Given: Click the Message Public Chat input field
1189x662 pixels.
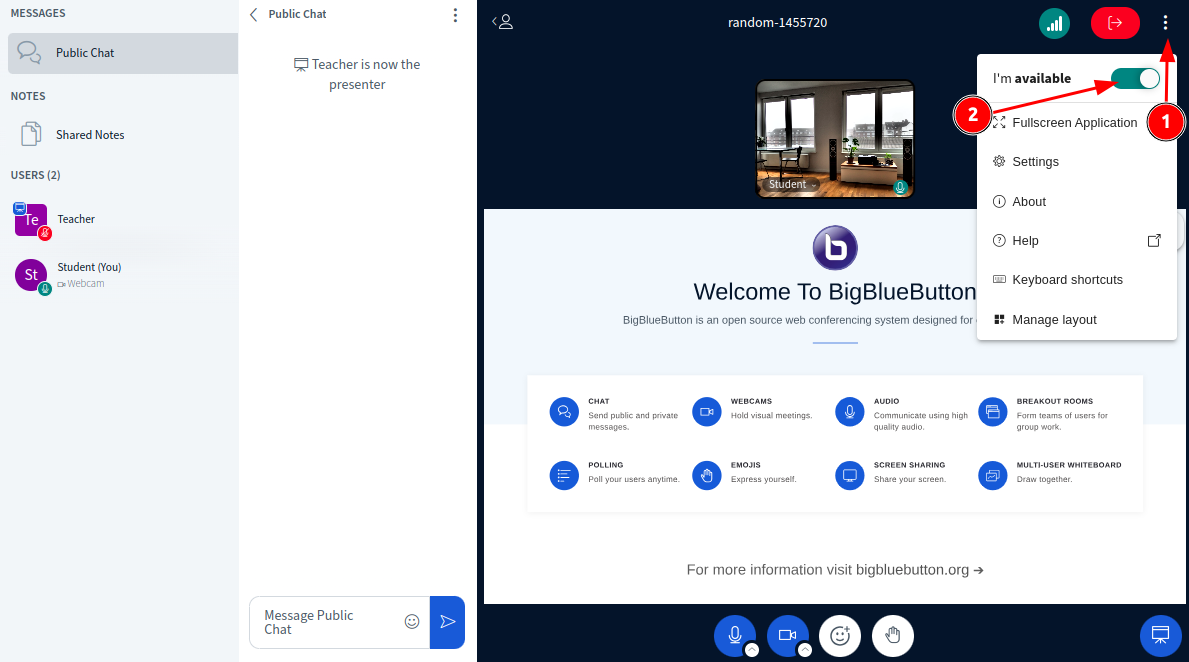Looking at the screenshot, I should coord(328,622).
